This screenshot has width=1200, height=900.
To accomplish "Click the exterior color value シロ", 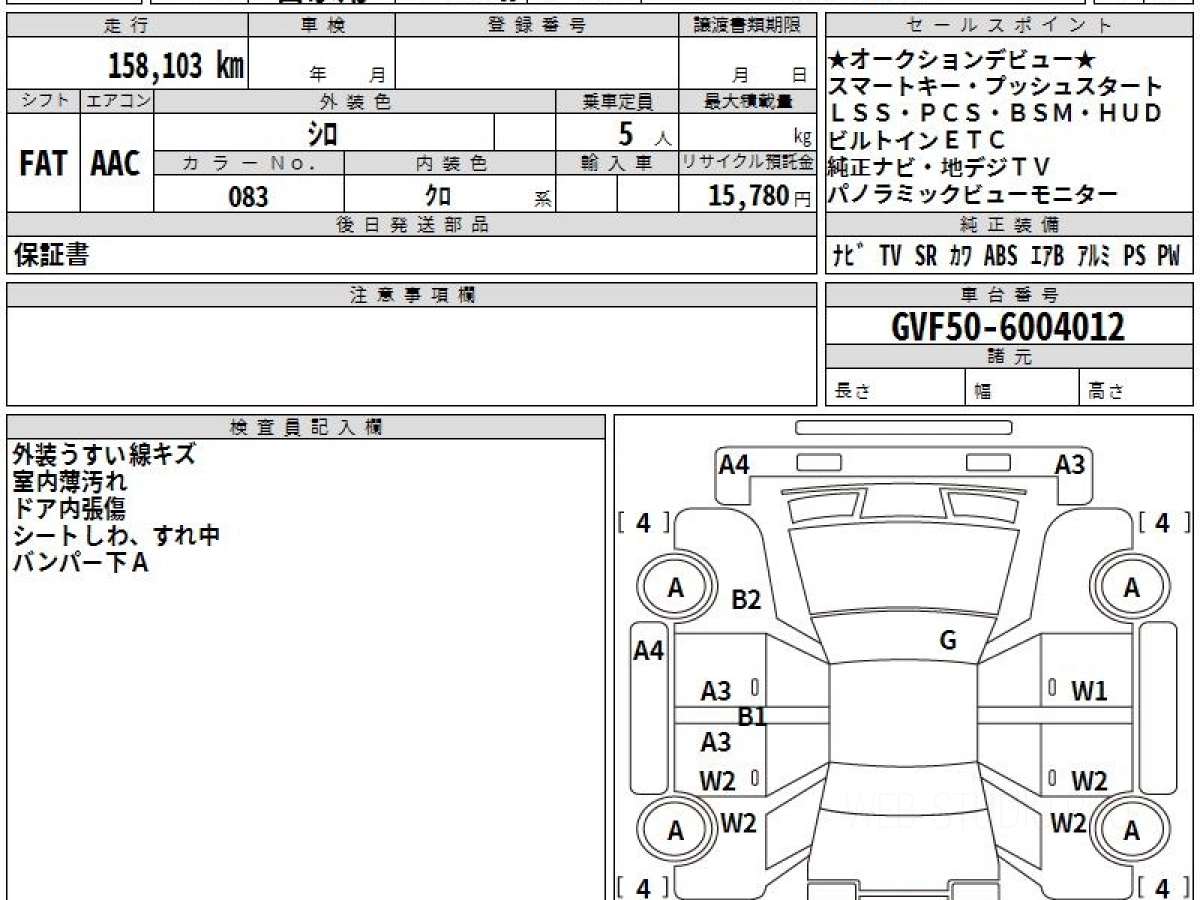I will click(324, 133).
